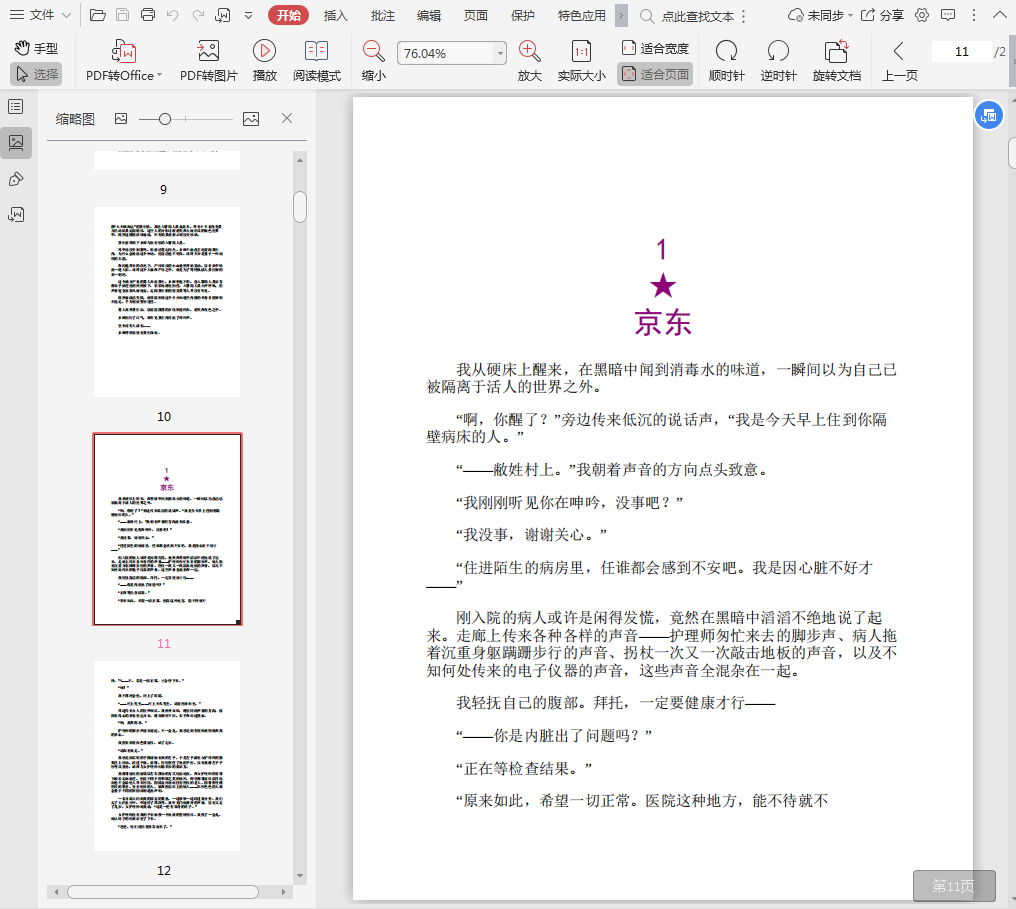Open the document convert sidebar icon

(x=16, y=214)
